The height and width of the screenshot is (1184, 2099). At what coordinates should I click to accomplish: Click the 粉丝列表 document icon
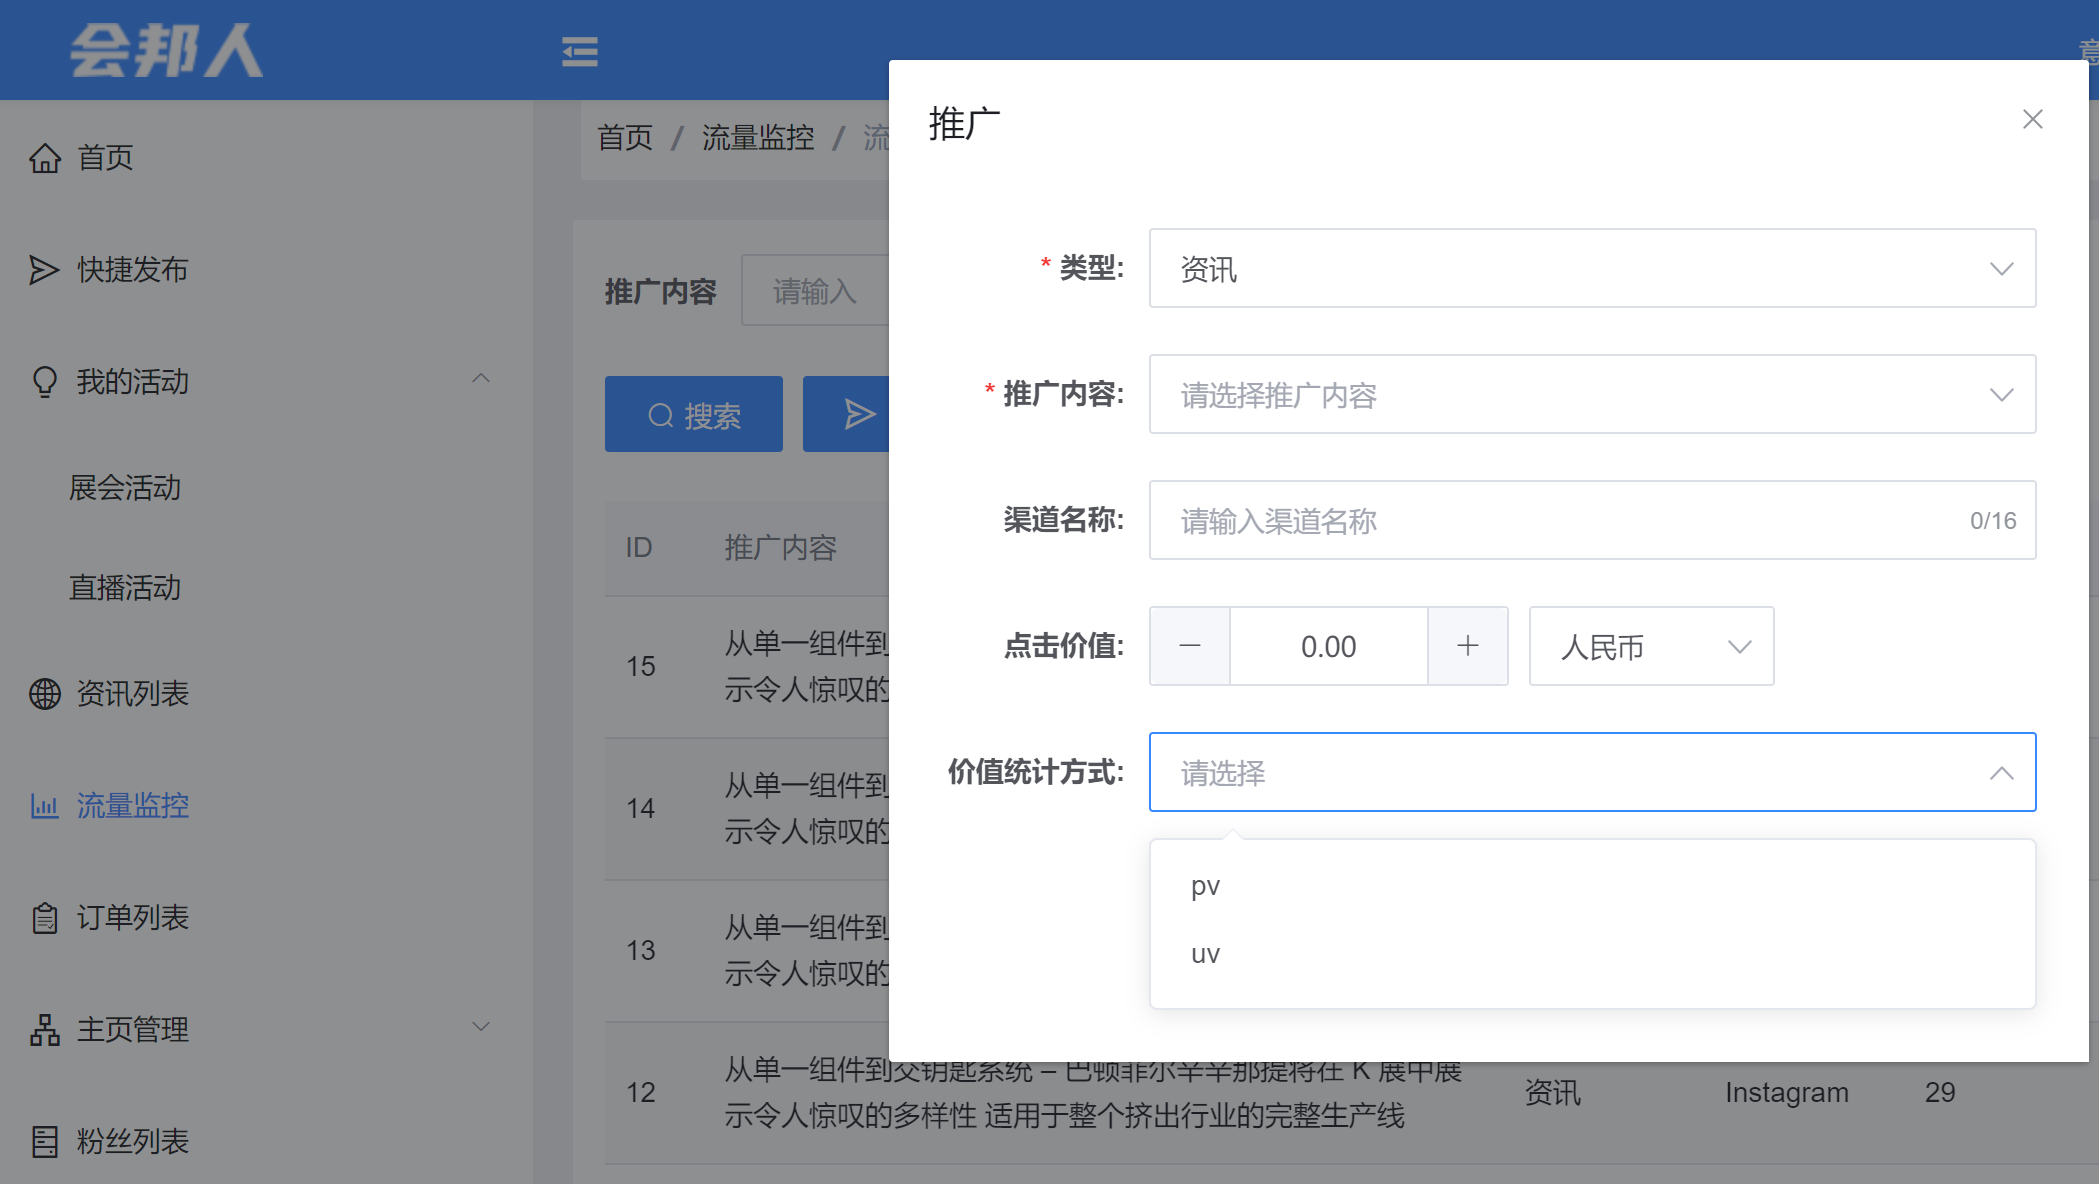click(45, 1142)
